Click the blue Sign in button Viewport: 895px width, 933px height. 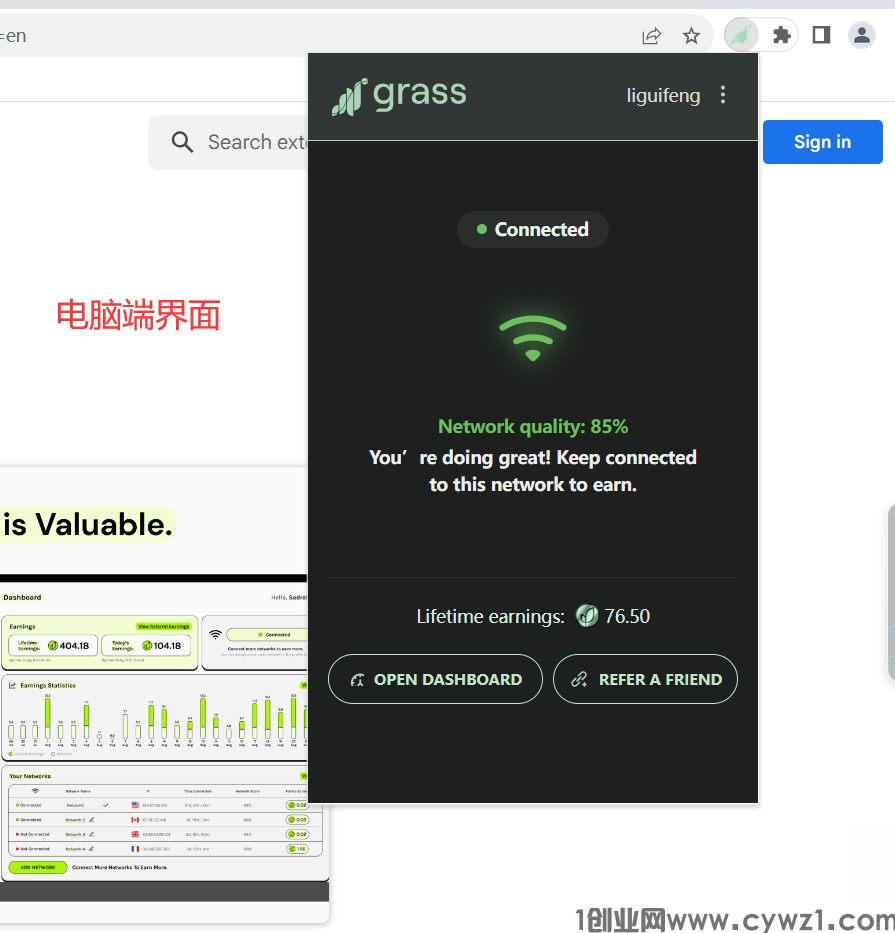[x=822, y=142]
